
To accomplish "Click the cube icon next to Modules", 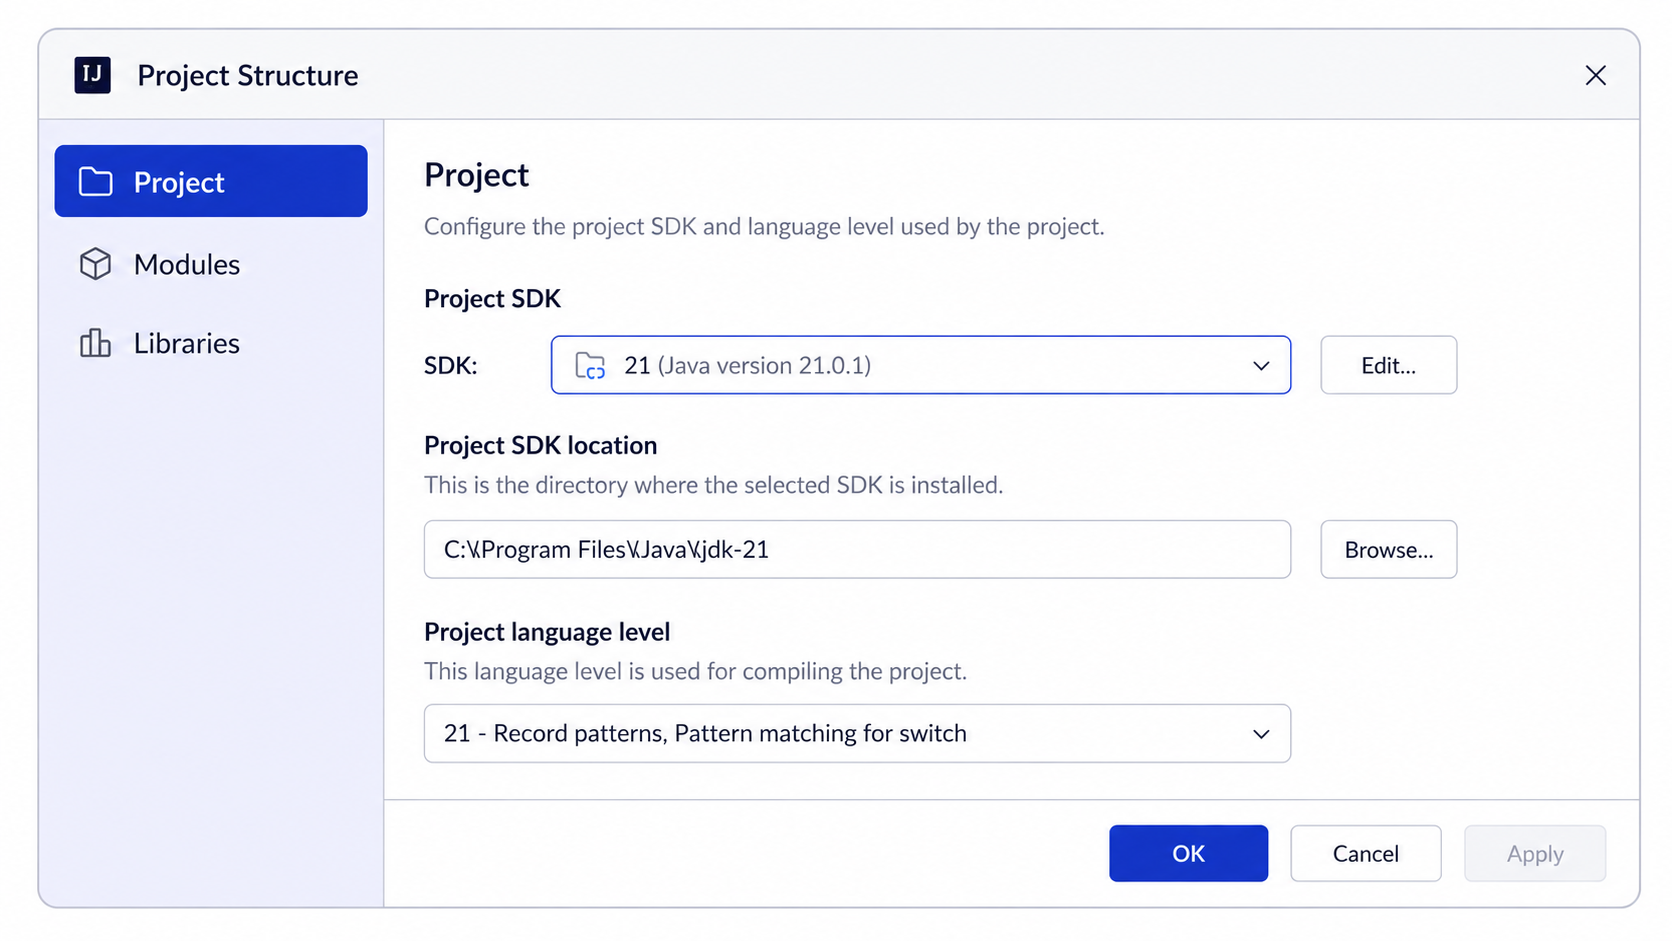I will [x=96, y=264].
